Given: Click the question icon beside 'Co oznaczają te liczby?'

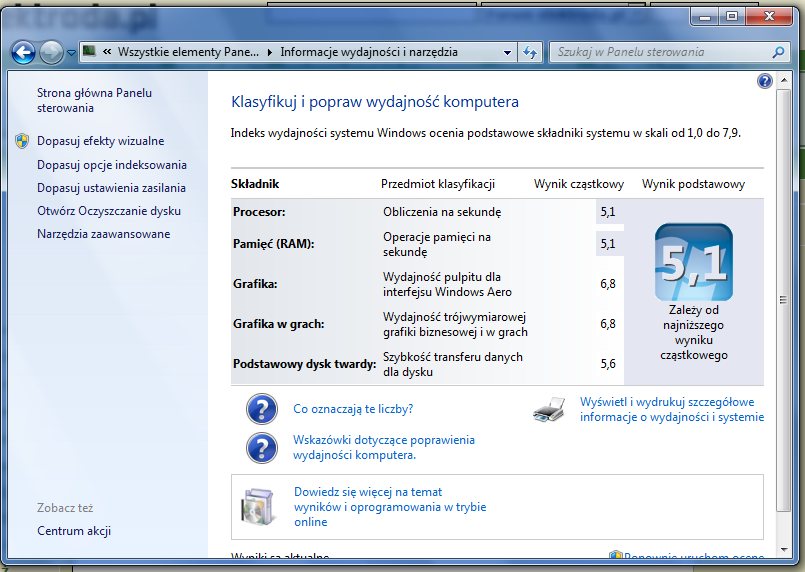Looking at the screenshot, I should pos(262,409).
